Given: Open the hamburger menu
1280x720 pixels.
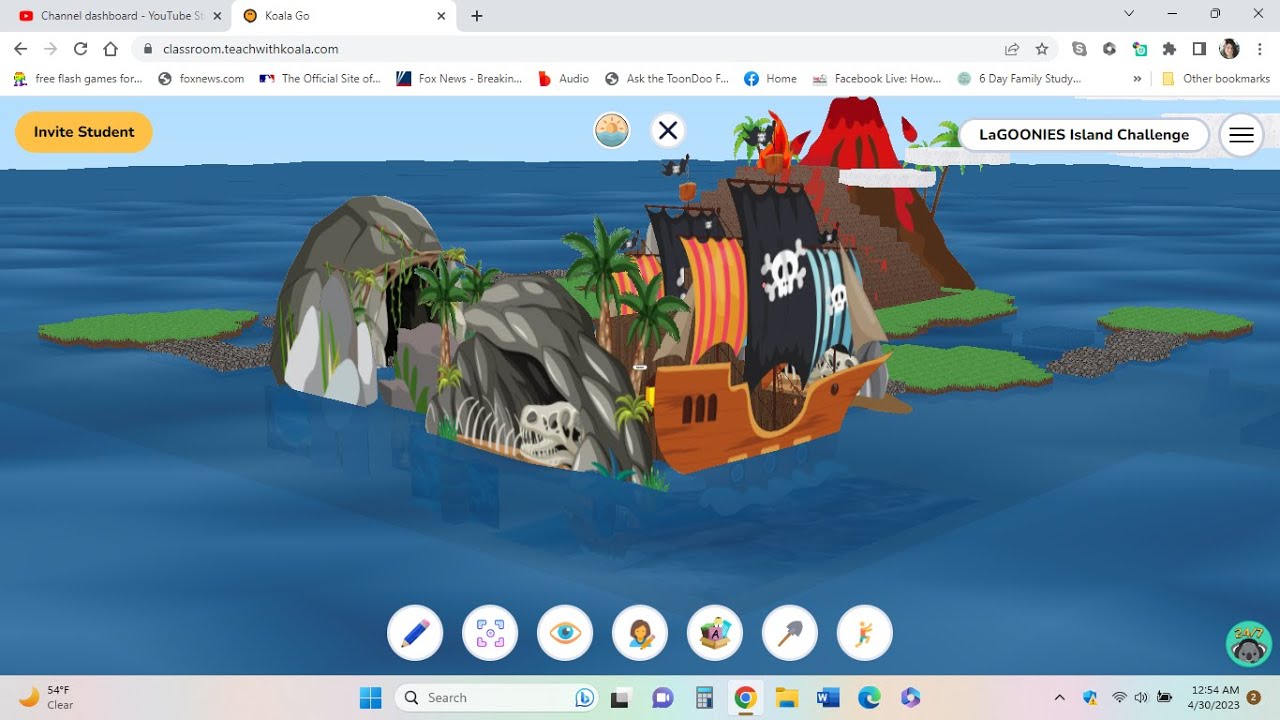Looking at the screenshot, I should pyautogui.click(x=1242, y=135).
